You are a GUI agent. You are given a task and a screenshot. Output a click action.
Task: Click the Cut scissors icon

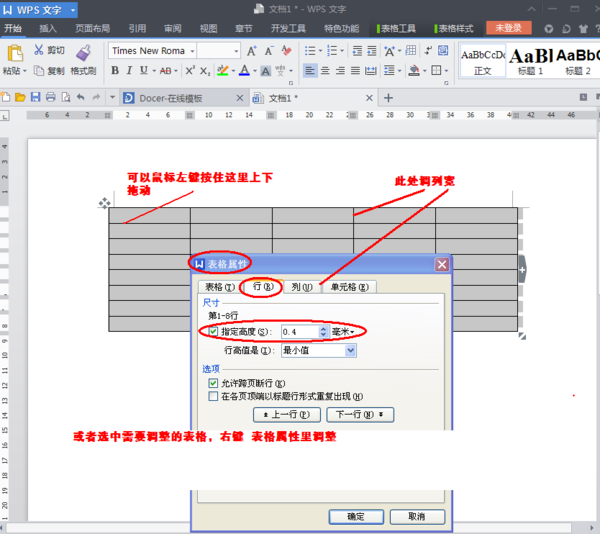tap(38, 50)
